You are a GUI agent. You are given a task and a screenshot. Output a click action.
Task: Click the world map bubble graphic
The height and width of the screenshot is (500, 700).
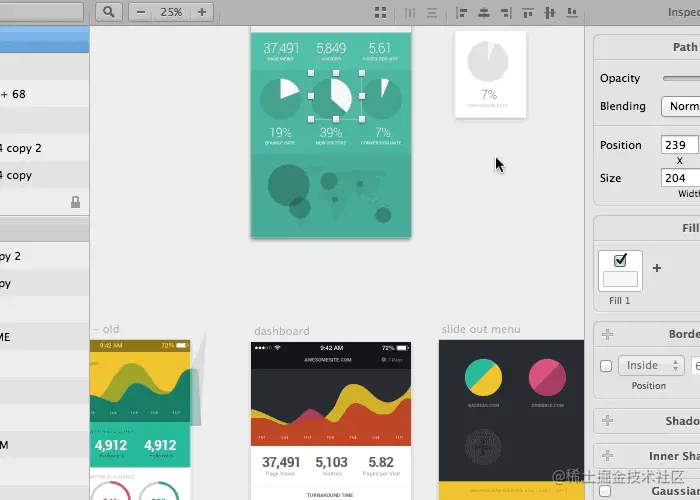330,194
